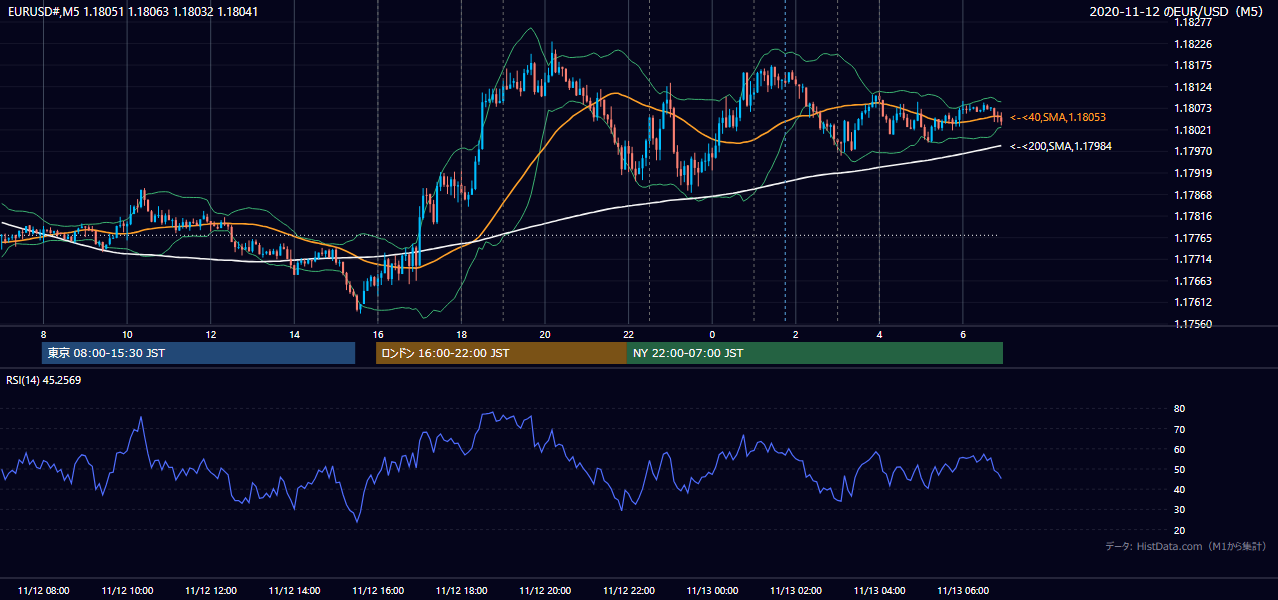1278x600 pixels.
Task: Click the 東京 08:00-15:30 JST session bar
Action: tap(199, 353)
